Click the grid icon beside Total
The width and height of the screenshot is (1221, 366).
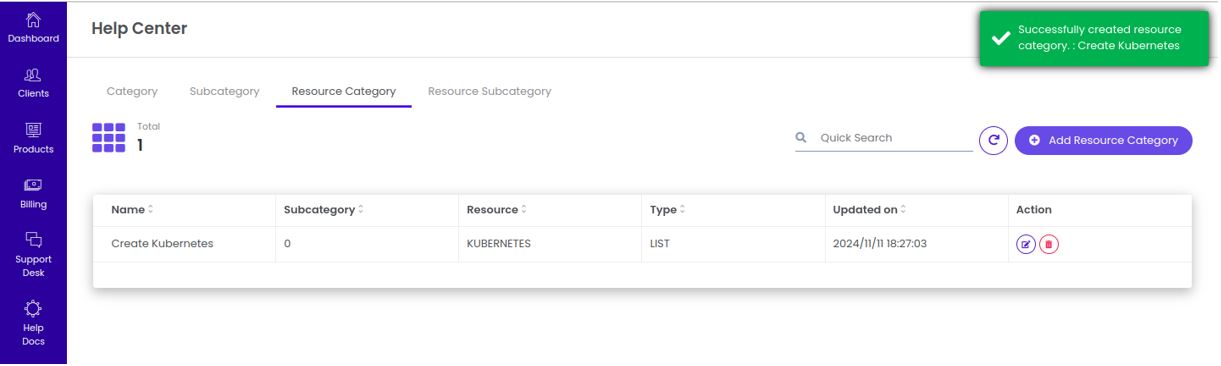tap(108, 138)
